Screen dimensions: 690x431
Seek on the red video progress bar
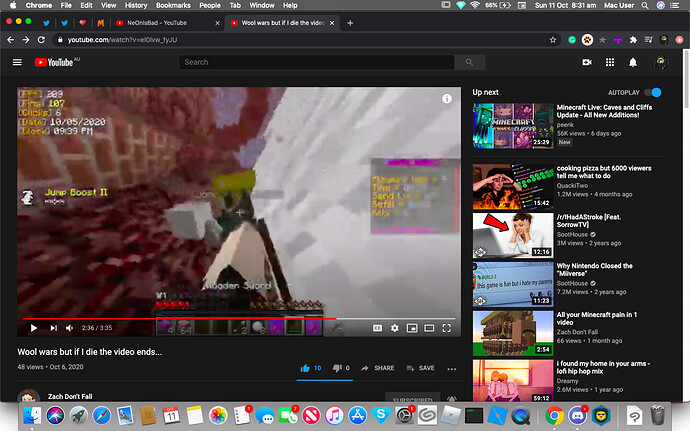(238, 318)
